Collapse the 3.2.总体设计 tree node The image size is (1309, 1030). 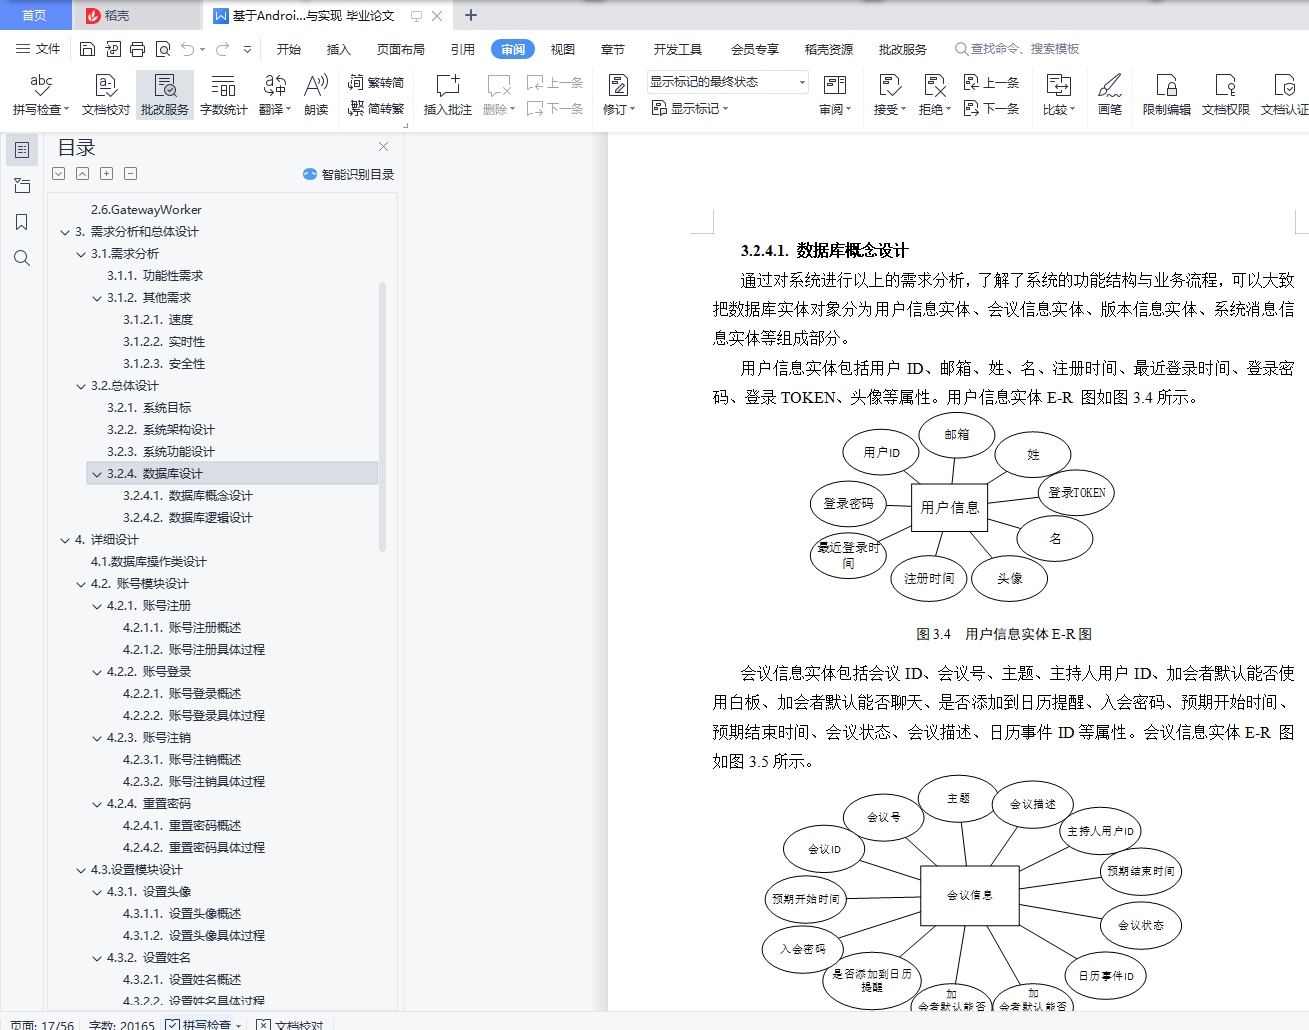coord(81,386)
